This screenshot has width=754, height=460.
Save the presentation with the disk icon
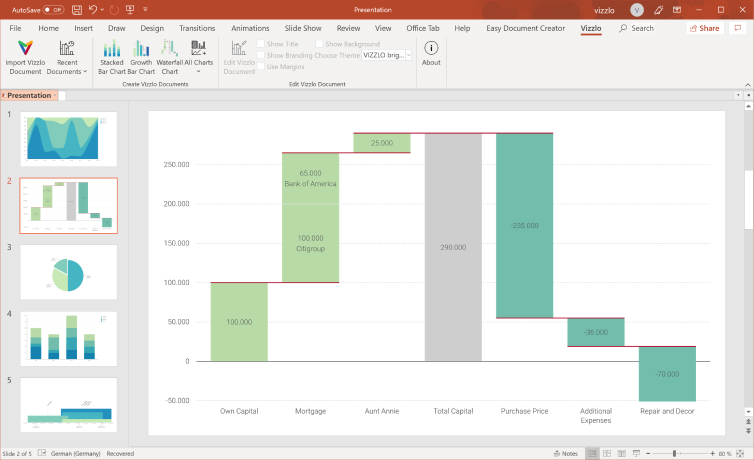pos(76,10)
